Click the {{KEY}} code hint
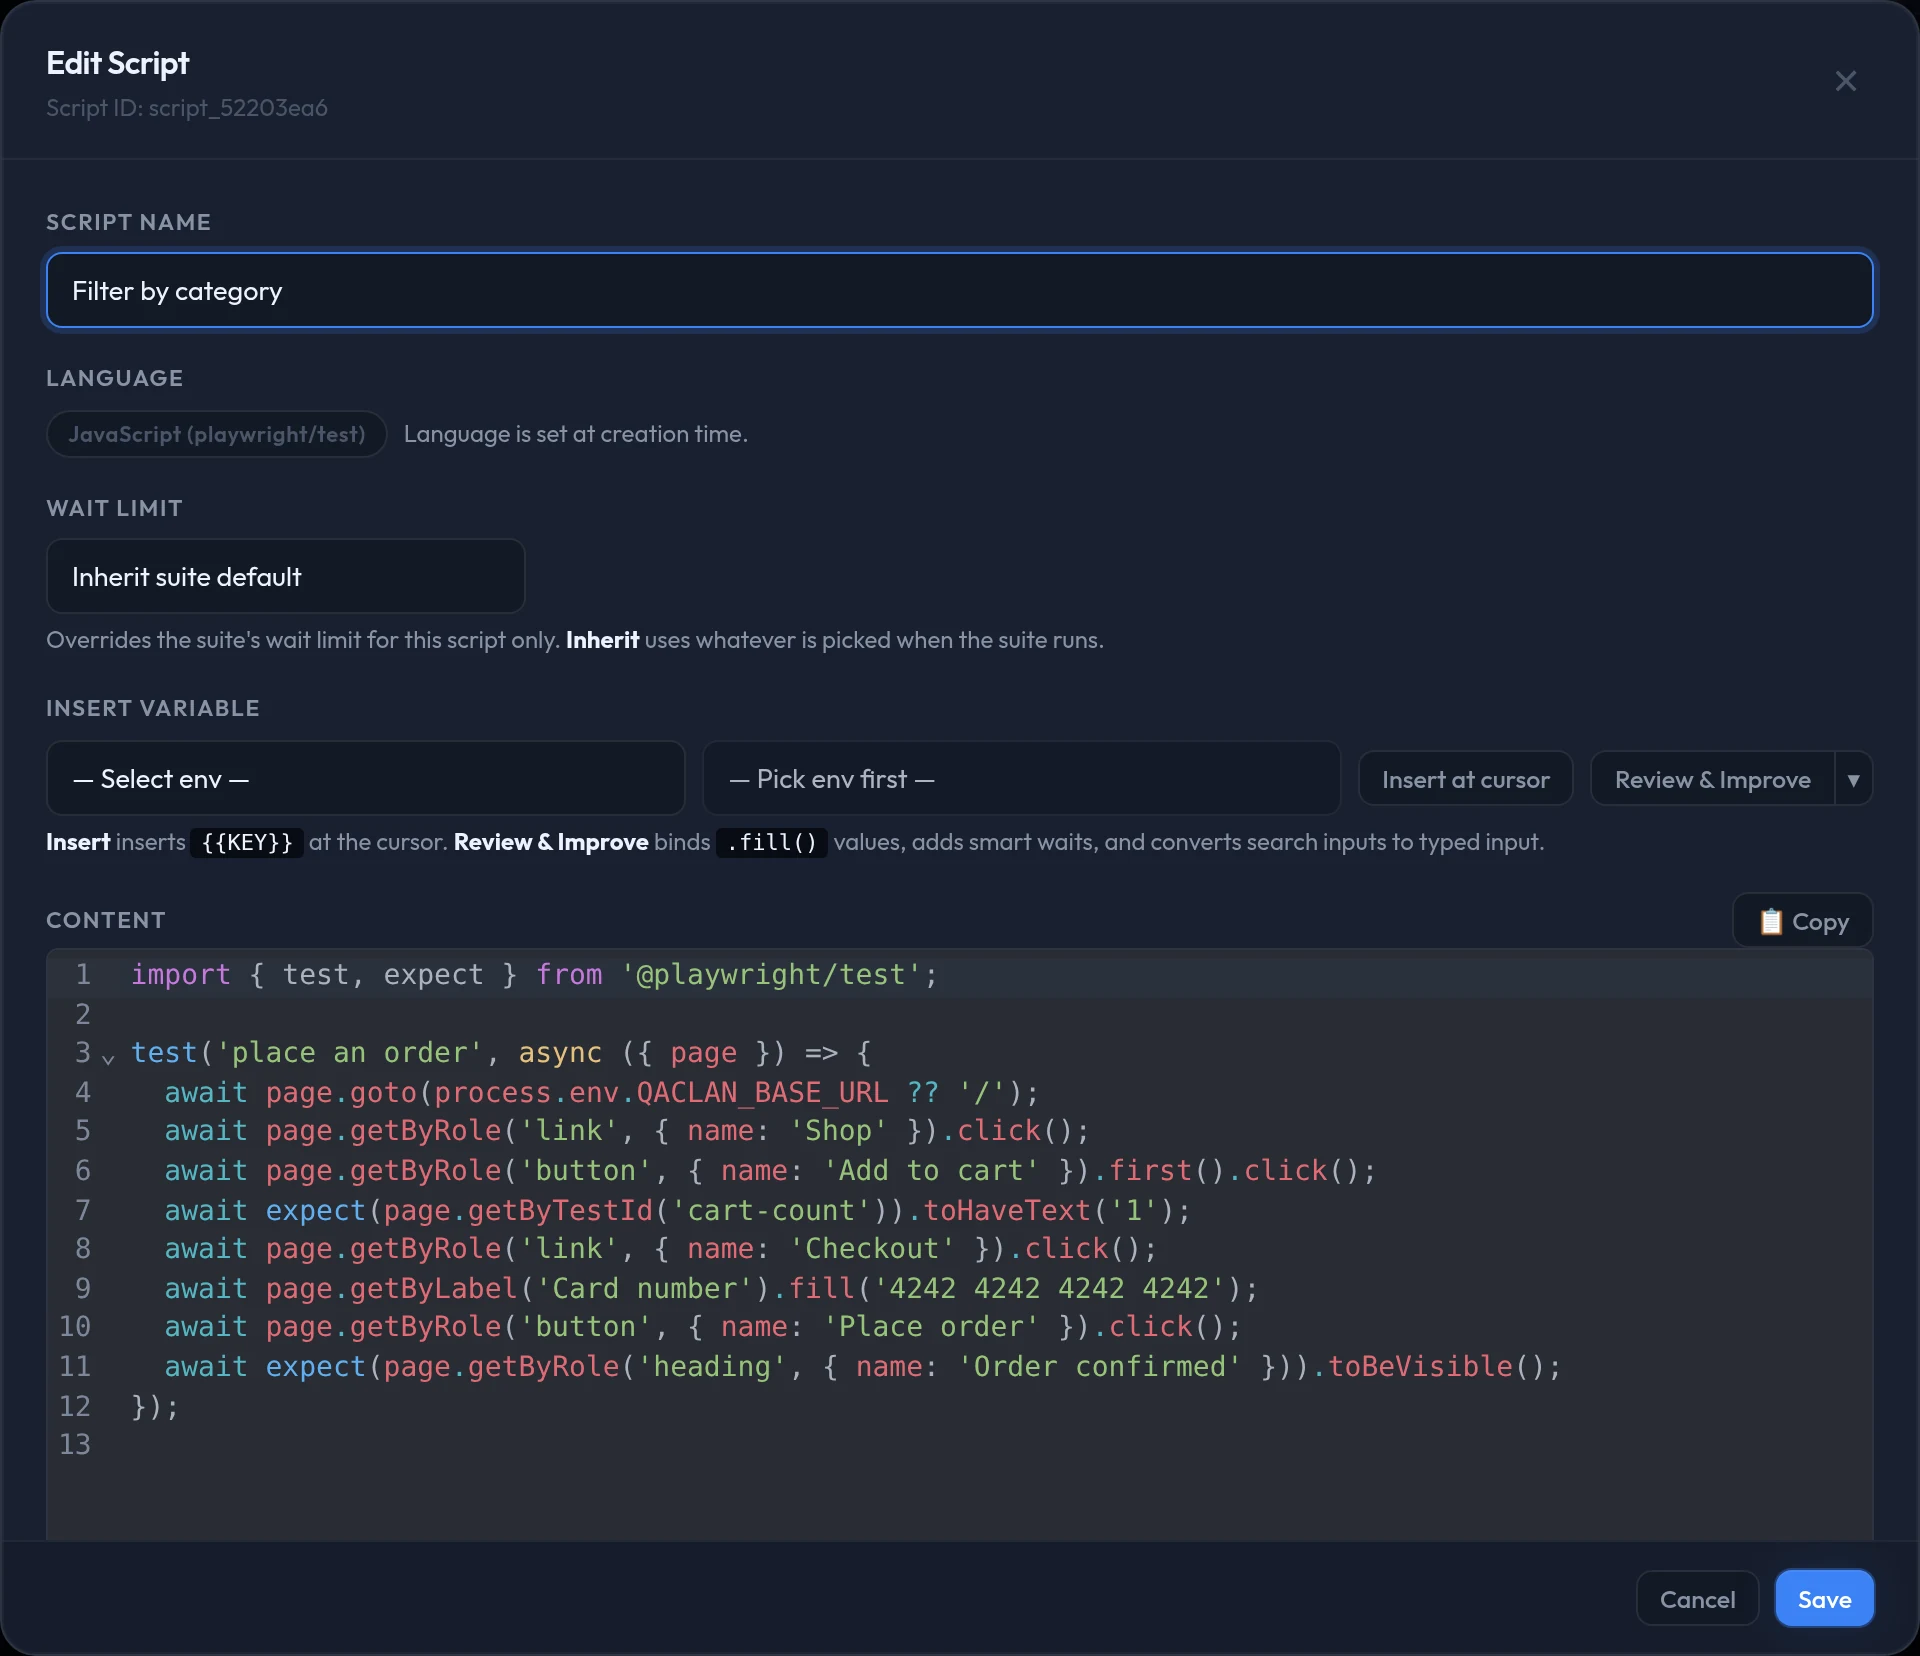This screenshot has height=1656, width=1920. [247, 842]
